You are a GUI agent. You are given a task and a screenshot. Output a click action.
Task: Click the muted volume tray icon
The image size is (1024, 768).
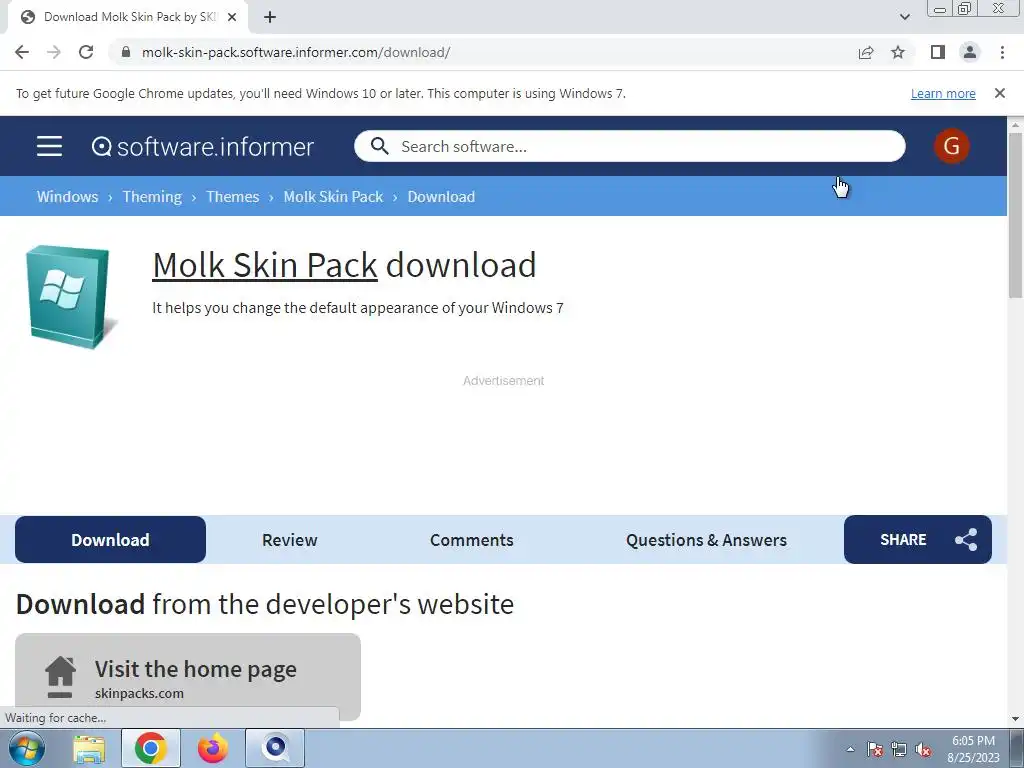pos(923,749)
